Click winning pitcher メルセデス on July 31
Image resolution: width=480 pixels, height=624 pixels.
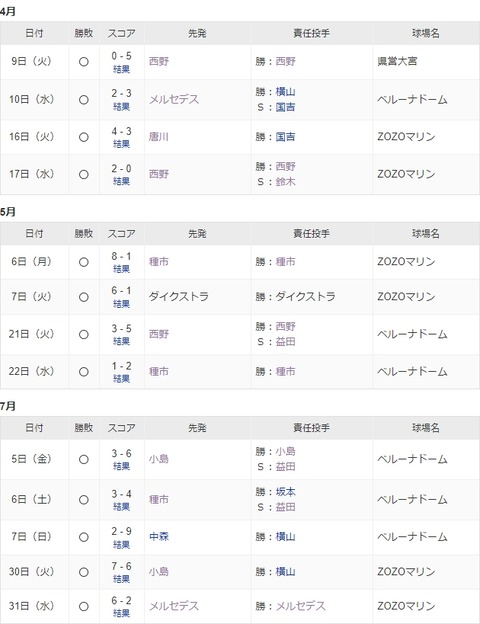pos(300,606)
